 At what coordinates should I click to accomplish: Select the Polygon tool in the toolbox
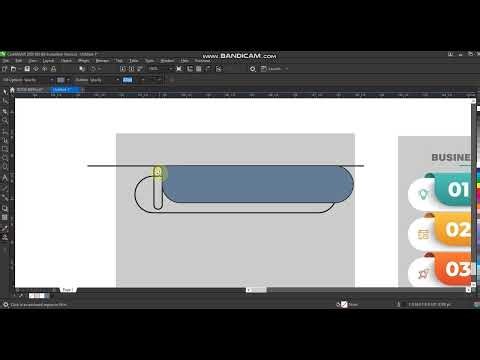(5, 167)
